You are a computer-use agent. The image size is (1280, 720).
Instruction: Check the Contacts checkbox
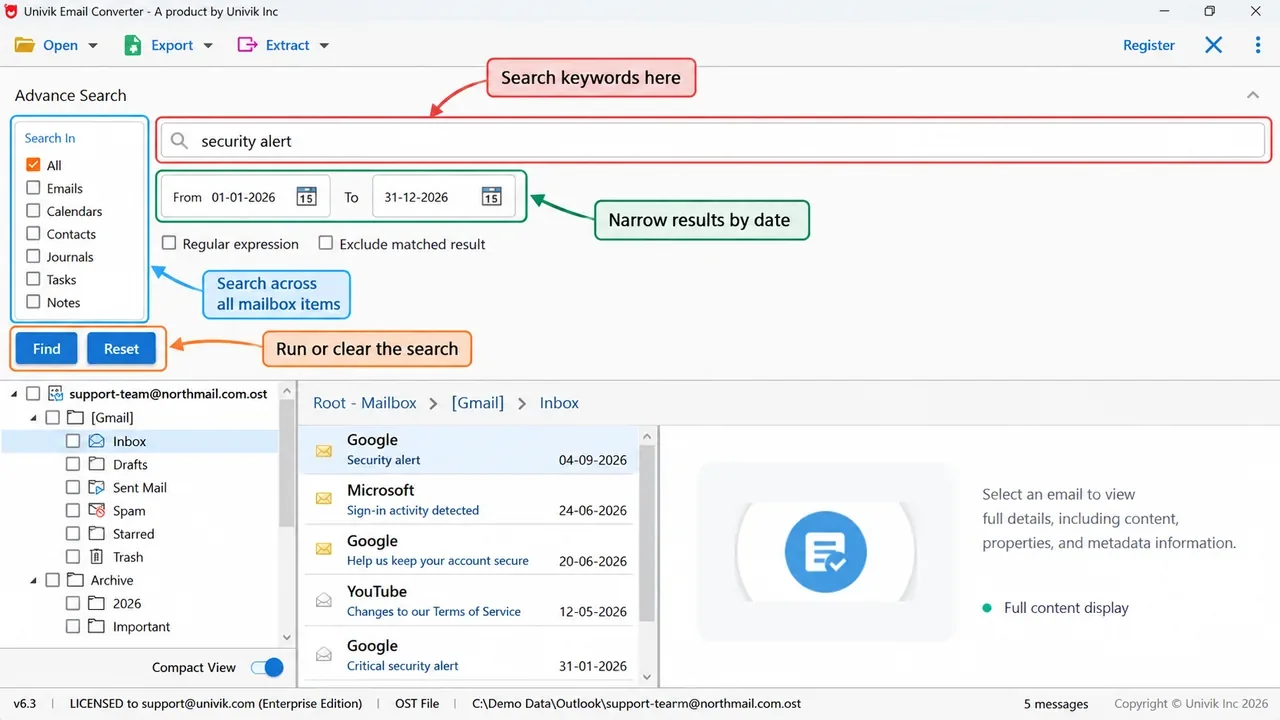pos(33,234)
